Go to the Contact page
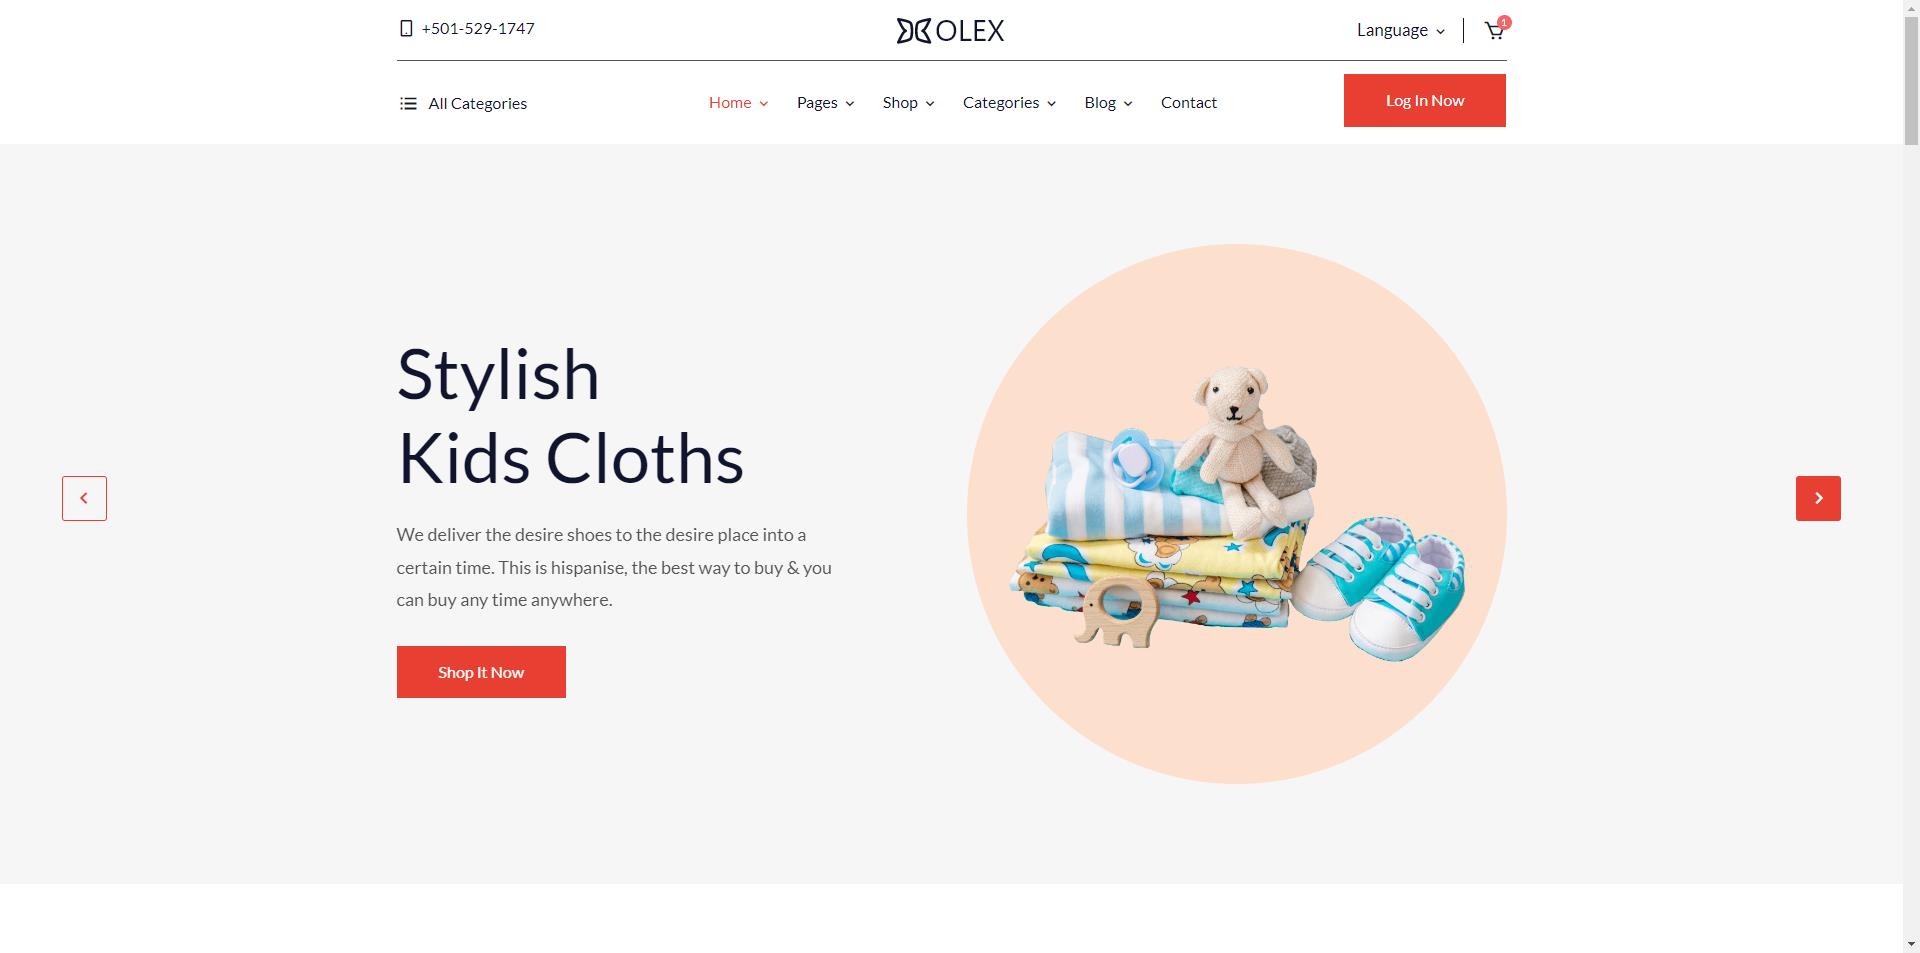The image size is (1920, 953). (x=1189, y=103)
